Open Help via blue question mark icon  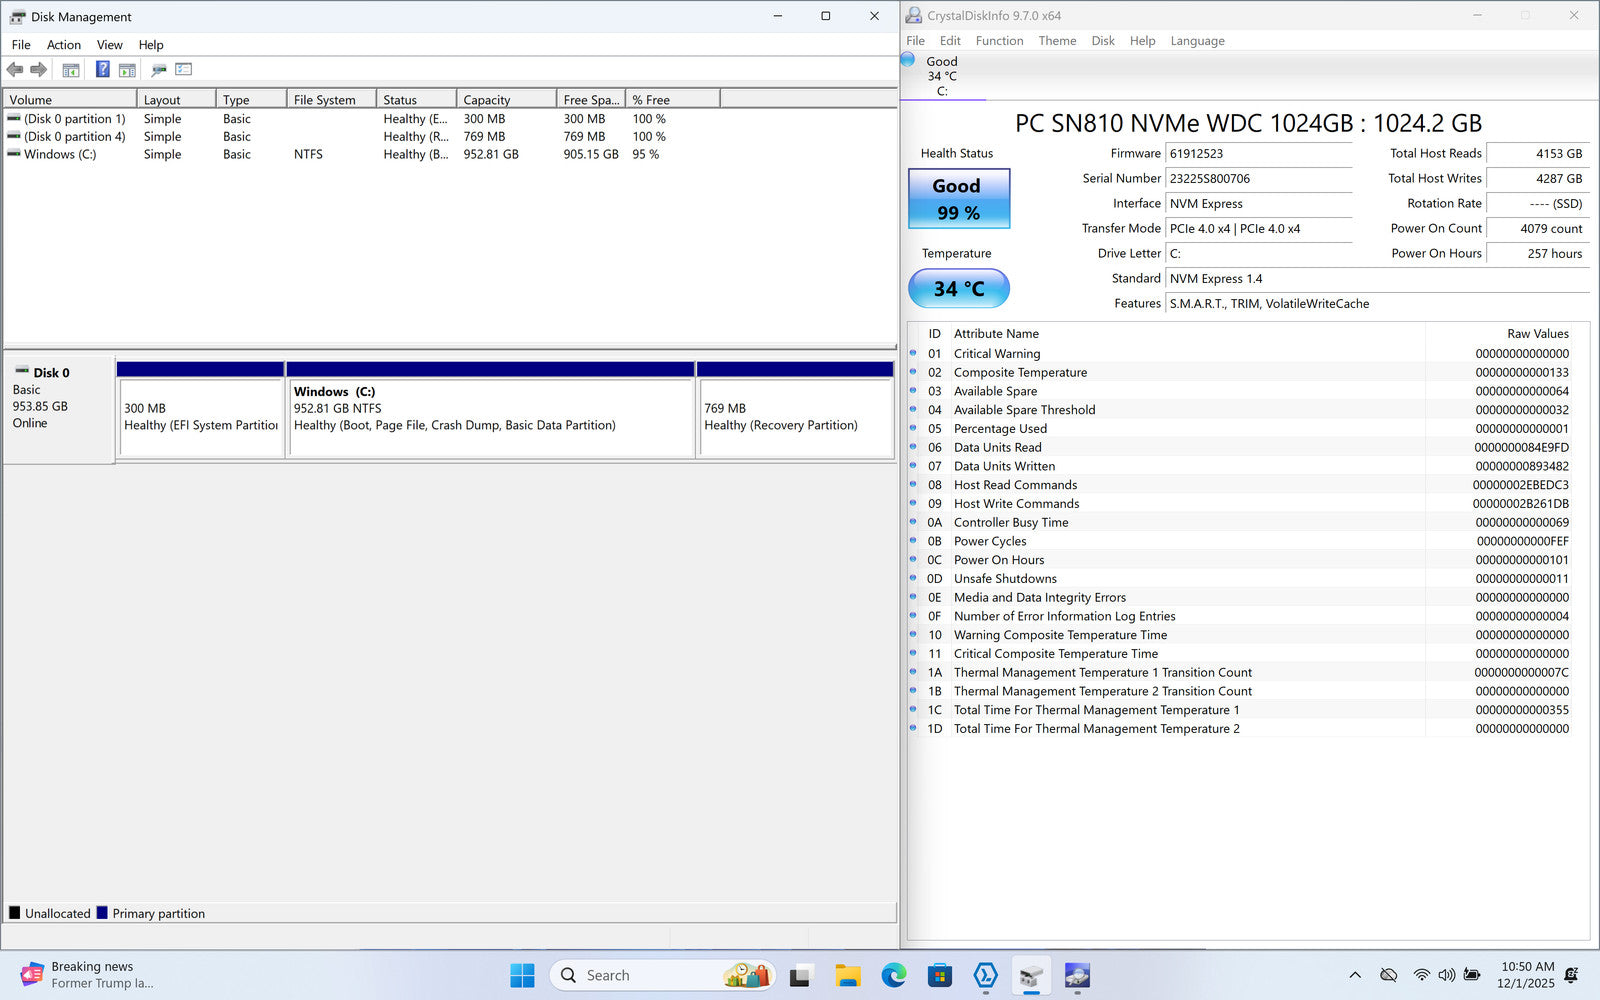[x=102, y=70]
